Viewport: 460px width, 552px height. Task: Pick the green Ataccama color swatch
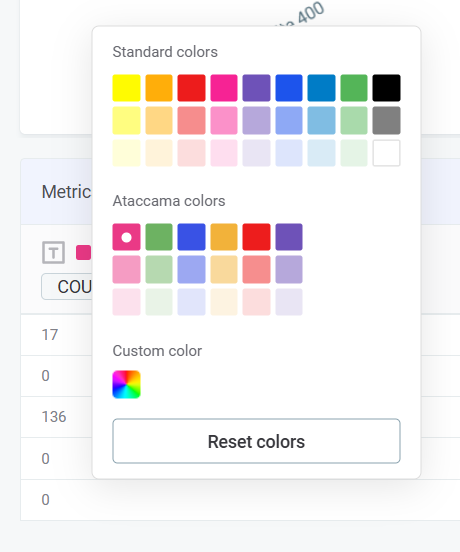(x=159, y=237)
